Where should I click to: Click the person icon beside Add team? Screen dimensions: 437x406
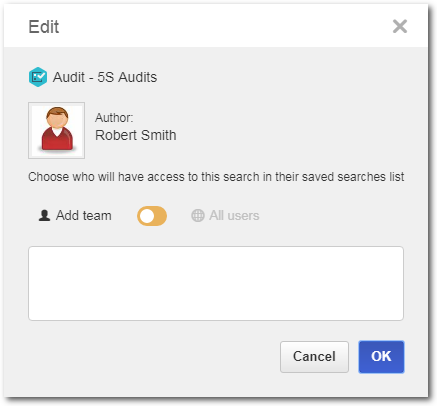point(44,215)
